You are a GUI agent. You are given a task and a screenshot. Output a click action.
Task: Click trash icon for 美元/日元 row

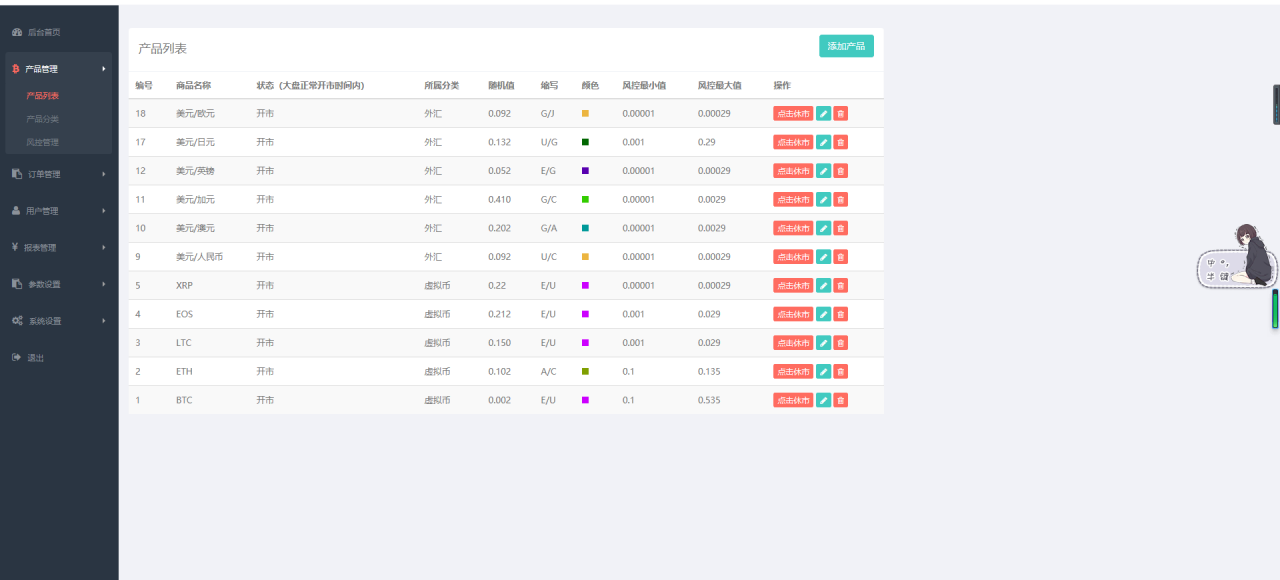[x=841, y=143]
